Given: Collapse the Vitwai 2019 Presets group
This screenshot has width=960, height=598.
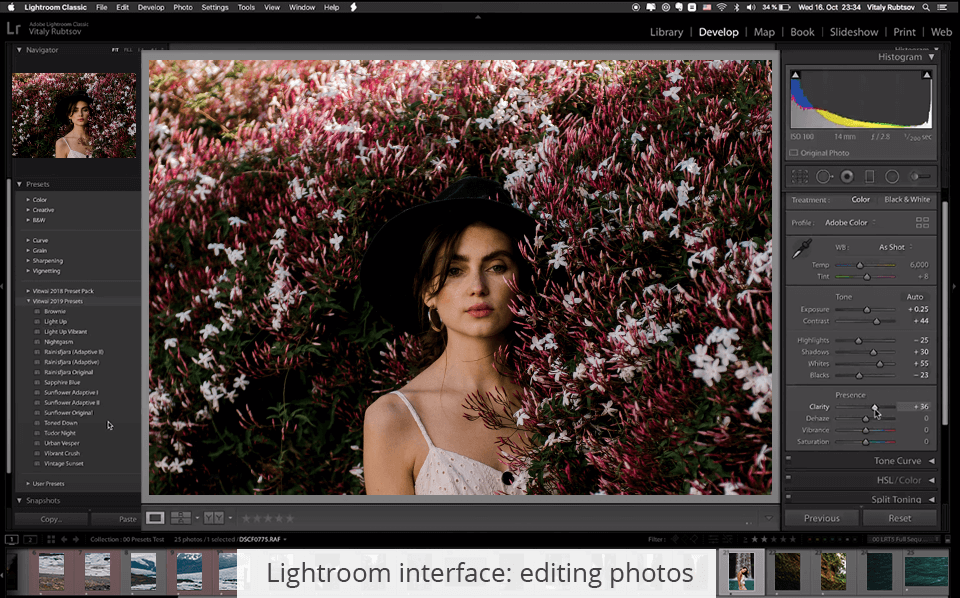Looking at the screenshot, I should [x=28, y=301].
